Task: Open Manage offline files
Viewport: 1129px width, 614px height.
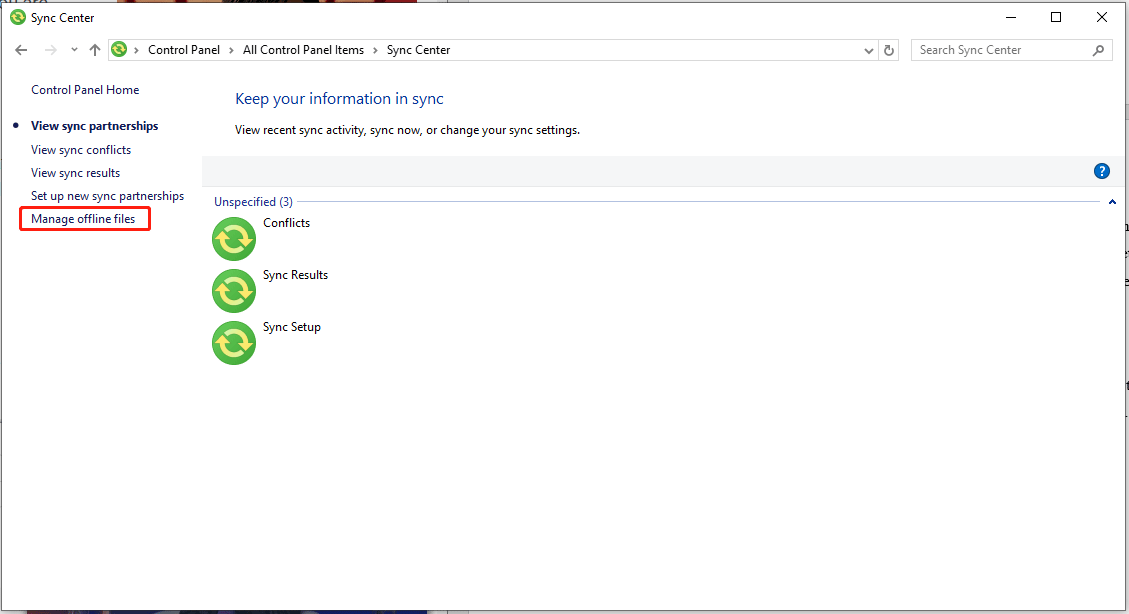Action: (x=83, y=219)
